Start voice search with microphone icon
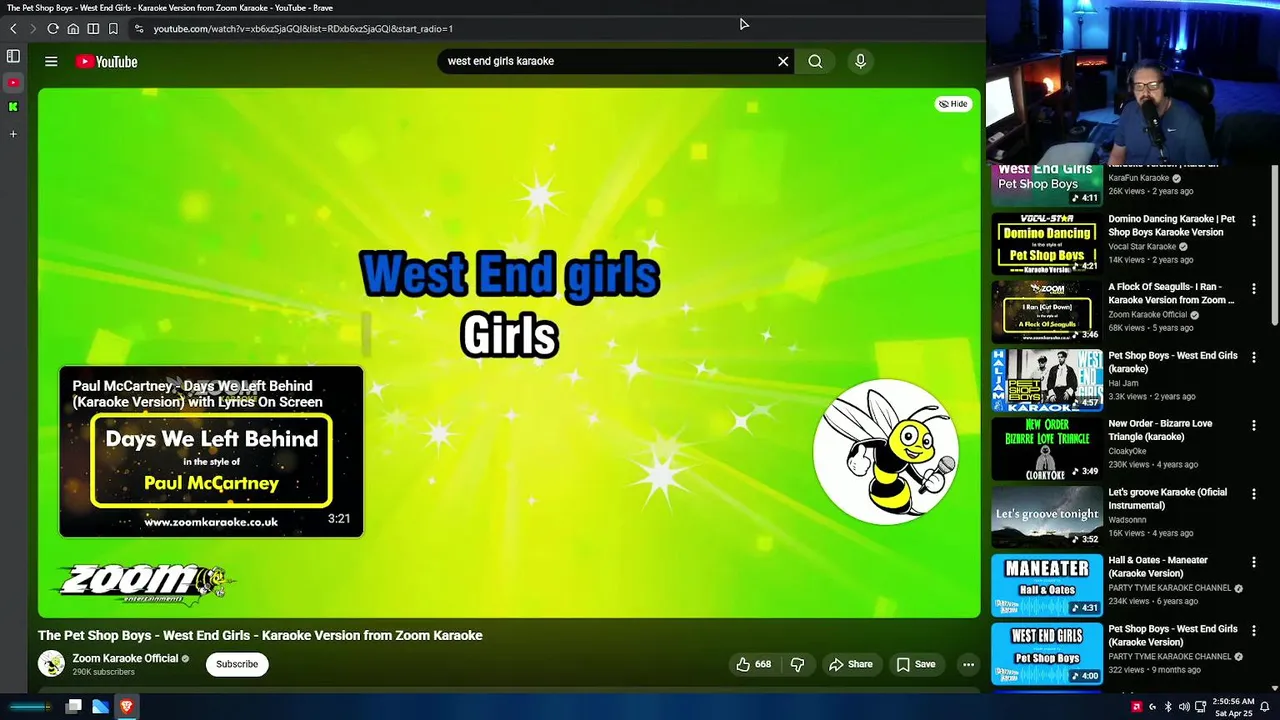This screenshot has width=1280, height=720. coord(860,61)
